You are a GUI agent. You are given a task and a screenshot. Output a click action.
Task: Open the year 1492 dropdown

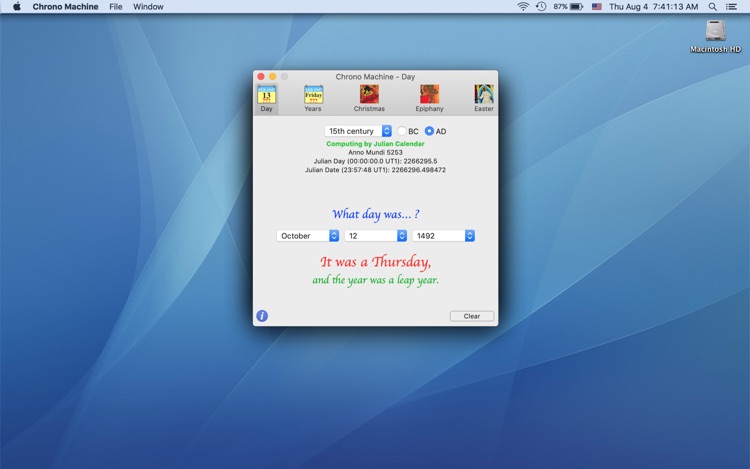pos(443,236)
